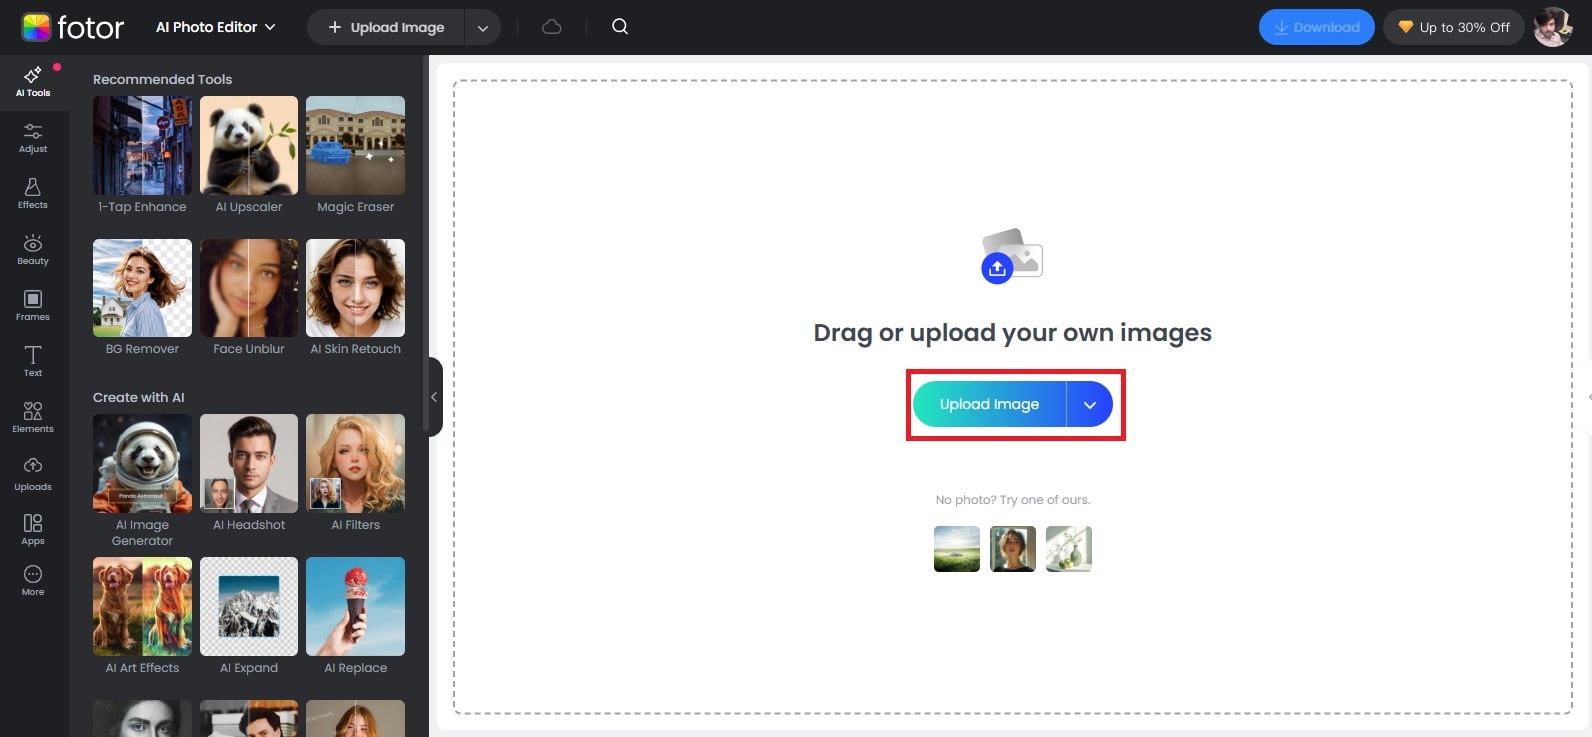Choose the woman portrait sample photo
The width and height of the screenshot is (1592, 737).
[x=1013, y=549]
